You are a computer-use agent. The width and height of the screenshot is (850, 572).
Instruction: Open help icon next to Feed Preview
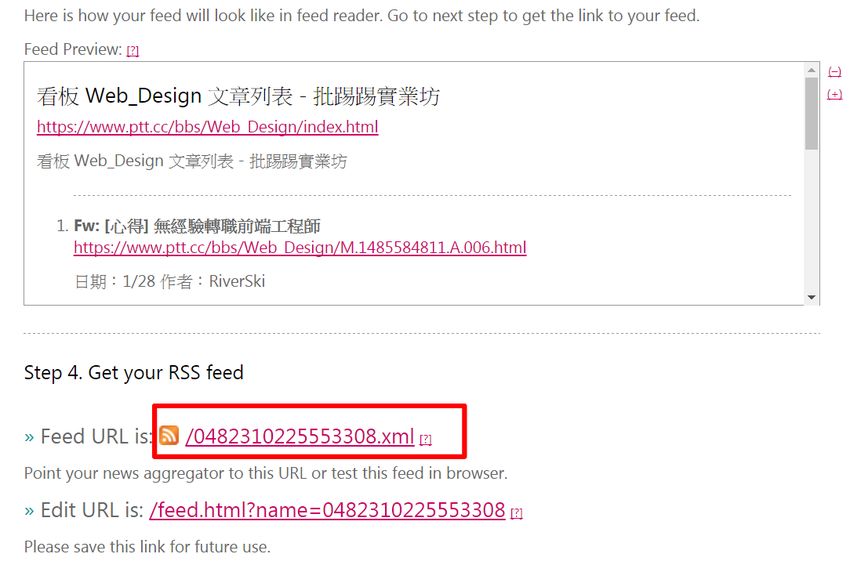point(133,51)
